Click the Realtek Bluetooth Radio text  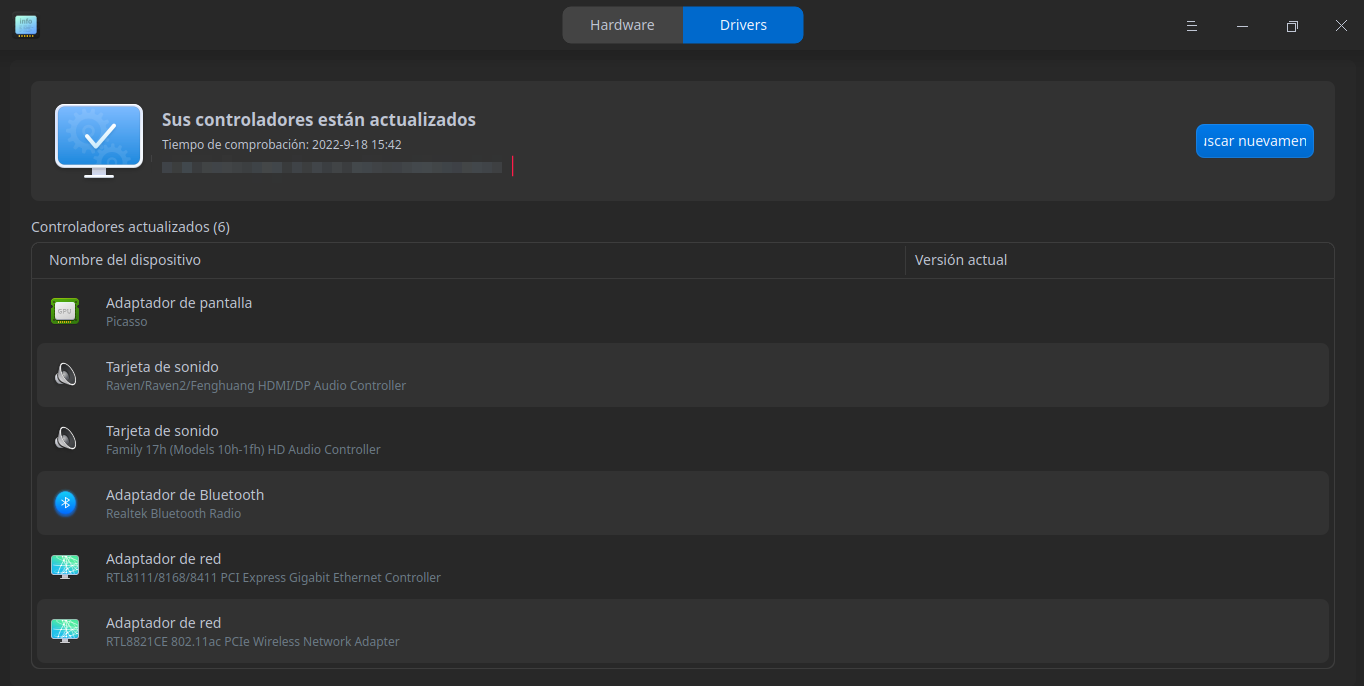tap(174, 514)
